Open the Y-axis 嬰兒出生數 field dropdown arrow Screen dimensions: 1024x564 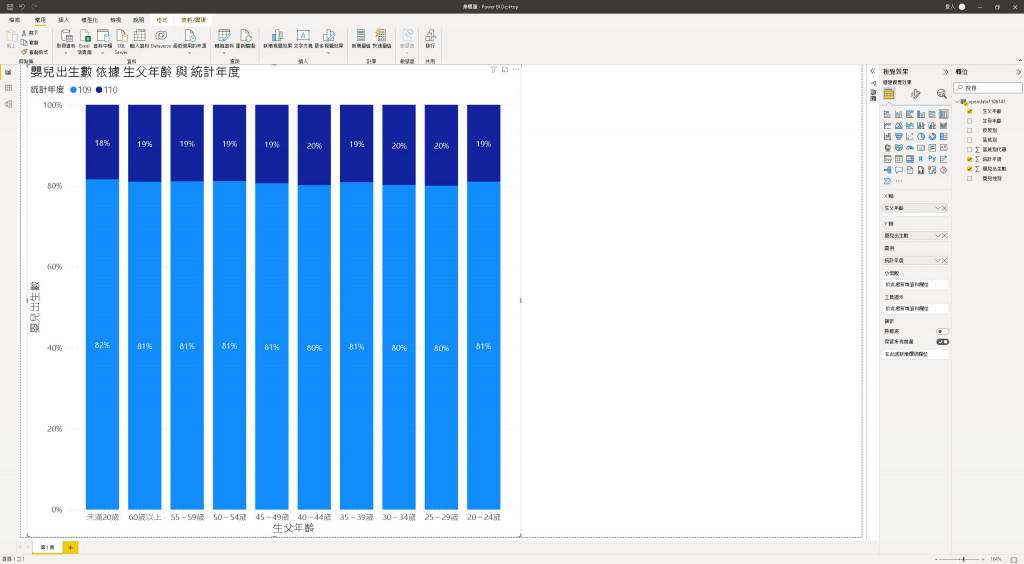[x=937, y=236]
